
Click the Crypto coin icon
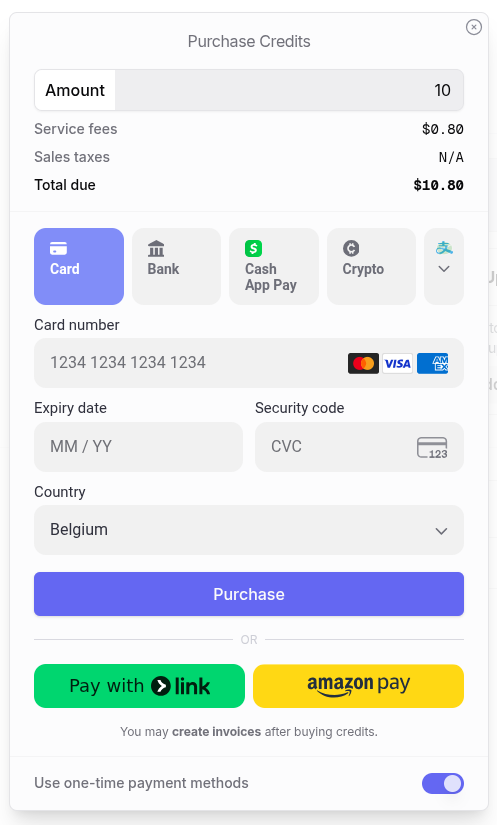click(351, 248)
